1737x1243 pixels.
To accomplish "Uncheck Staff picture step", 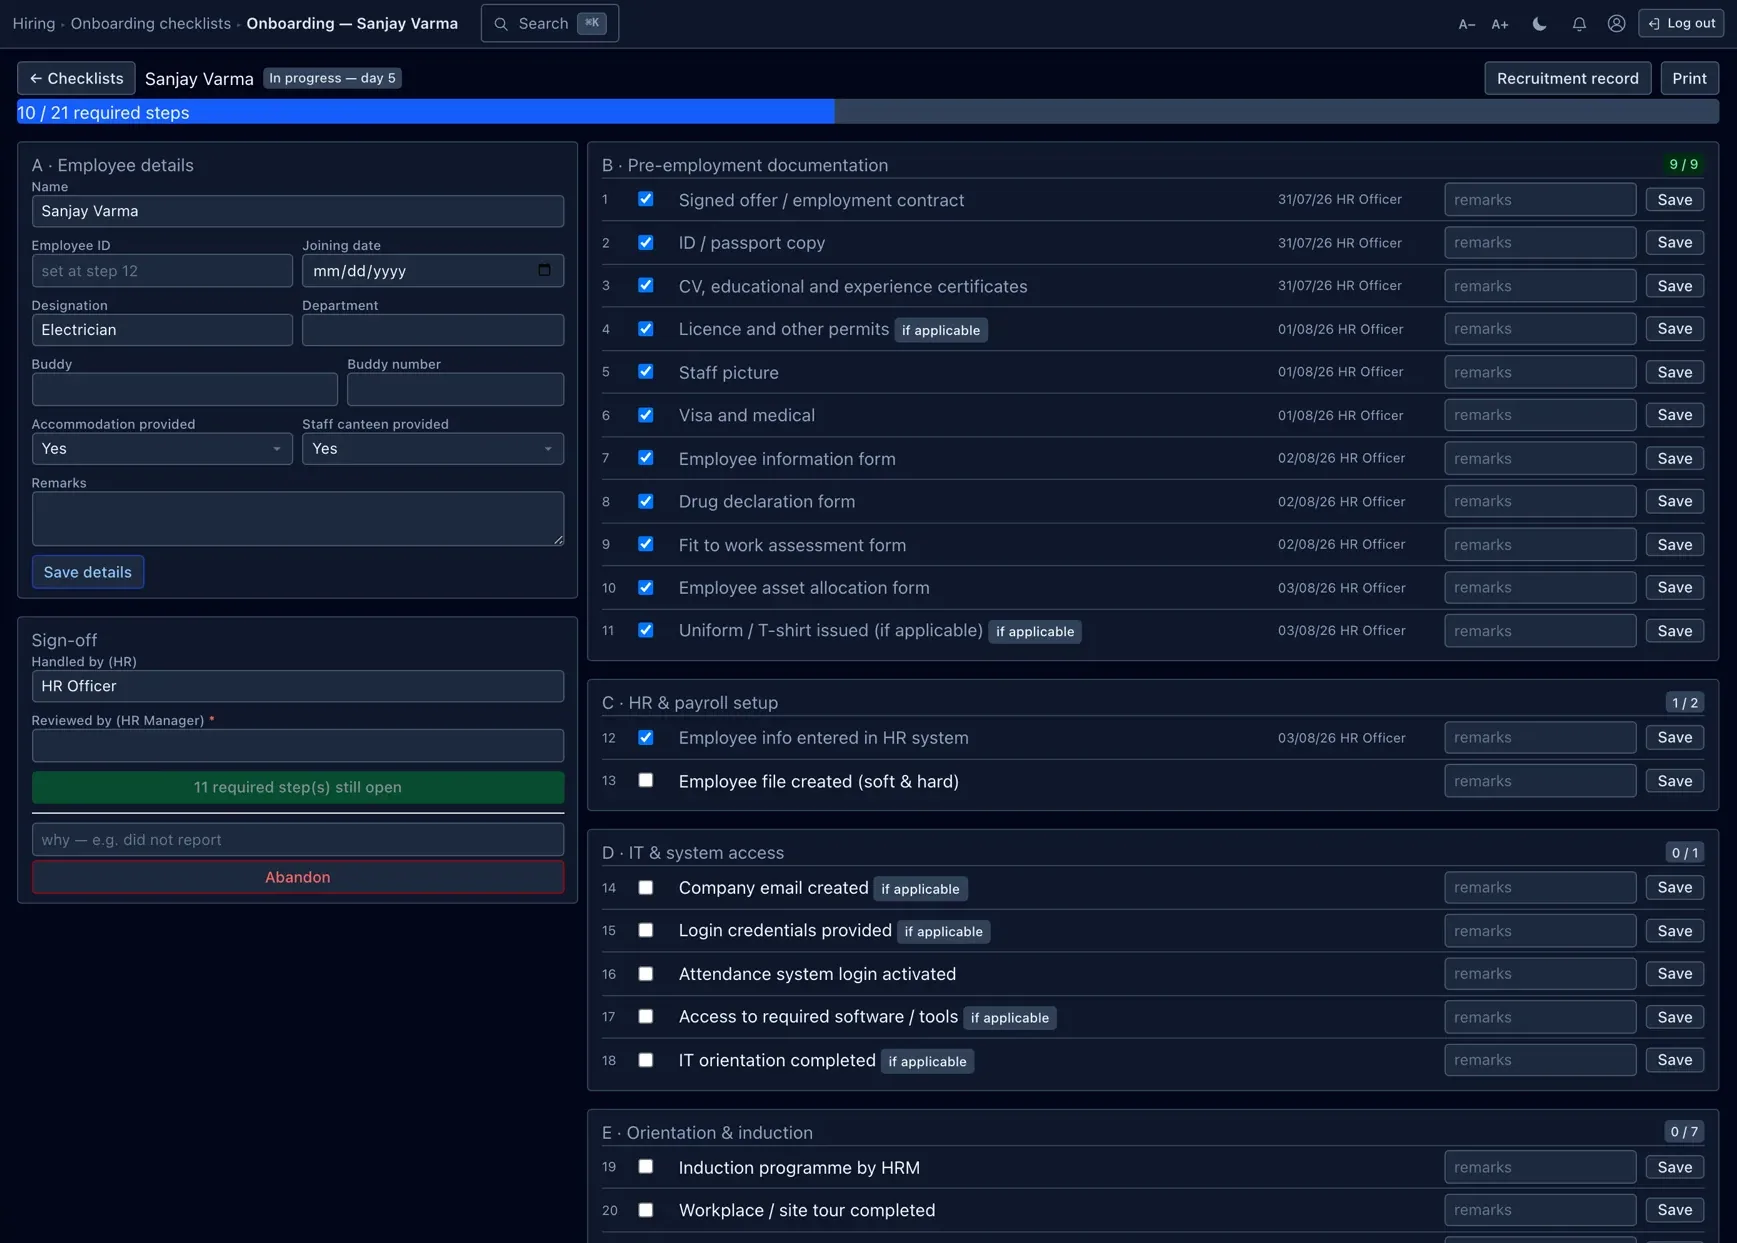I will 646,371.
